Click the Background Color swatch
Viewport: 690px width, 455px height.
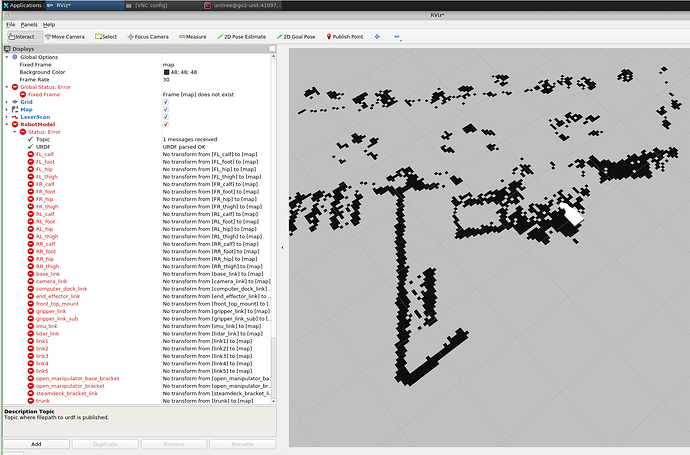point(166,72)
